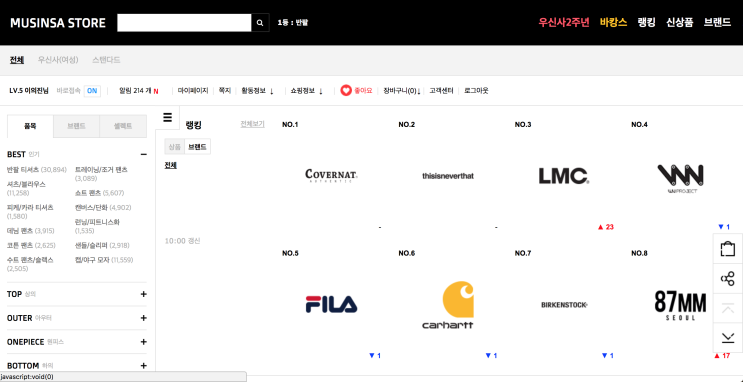Switch to the 브랜드 sidebar tab
The image size is (743, 382).
(76, 126)
